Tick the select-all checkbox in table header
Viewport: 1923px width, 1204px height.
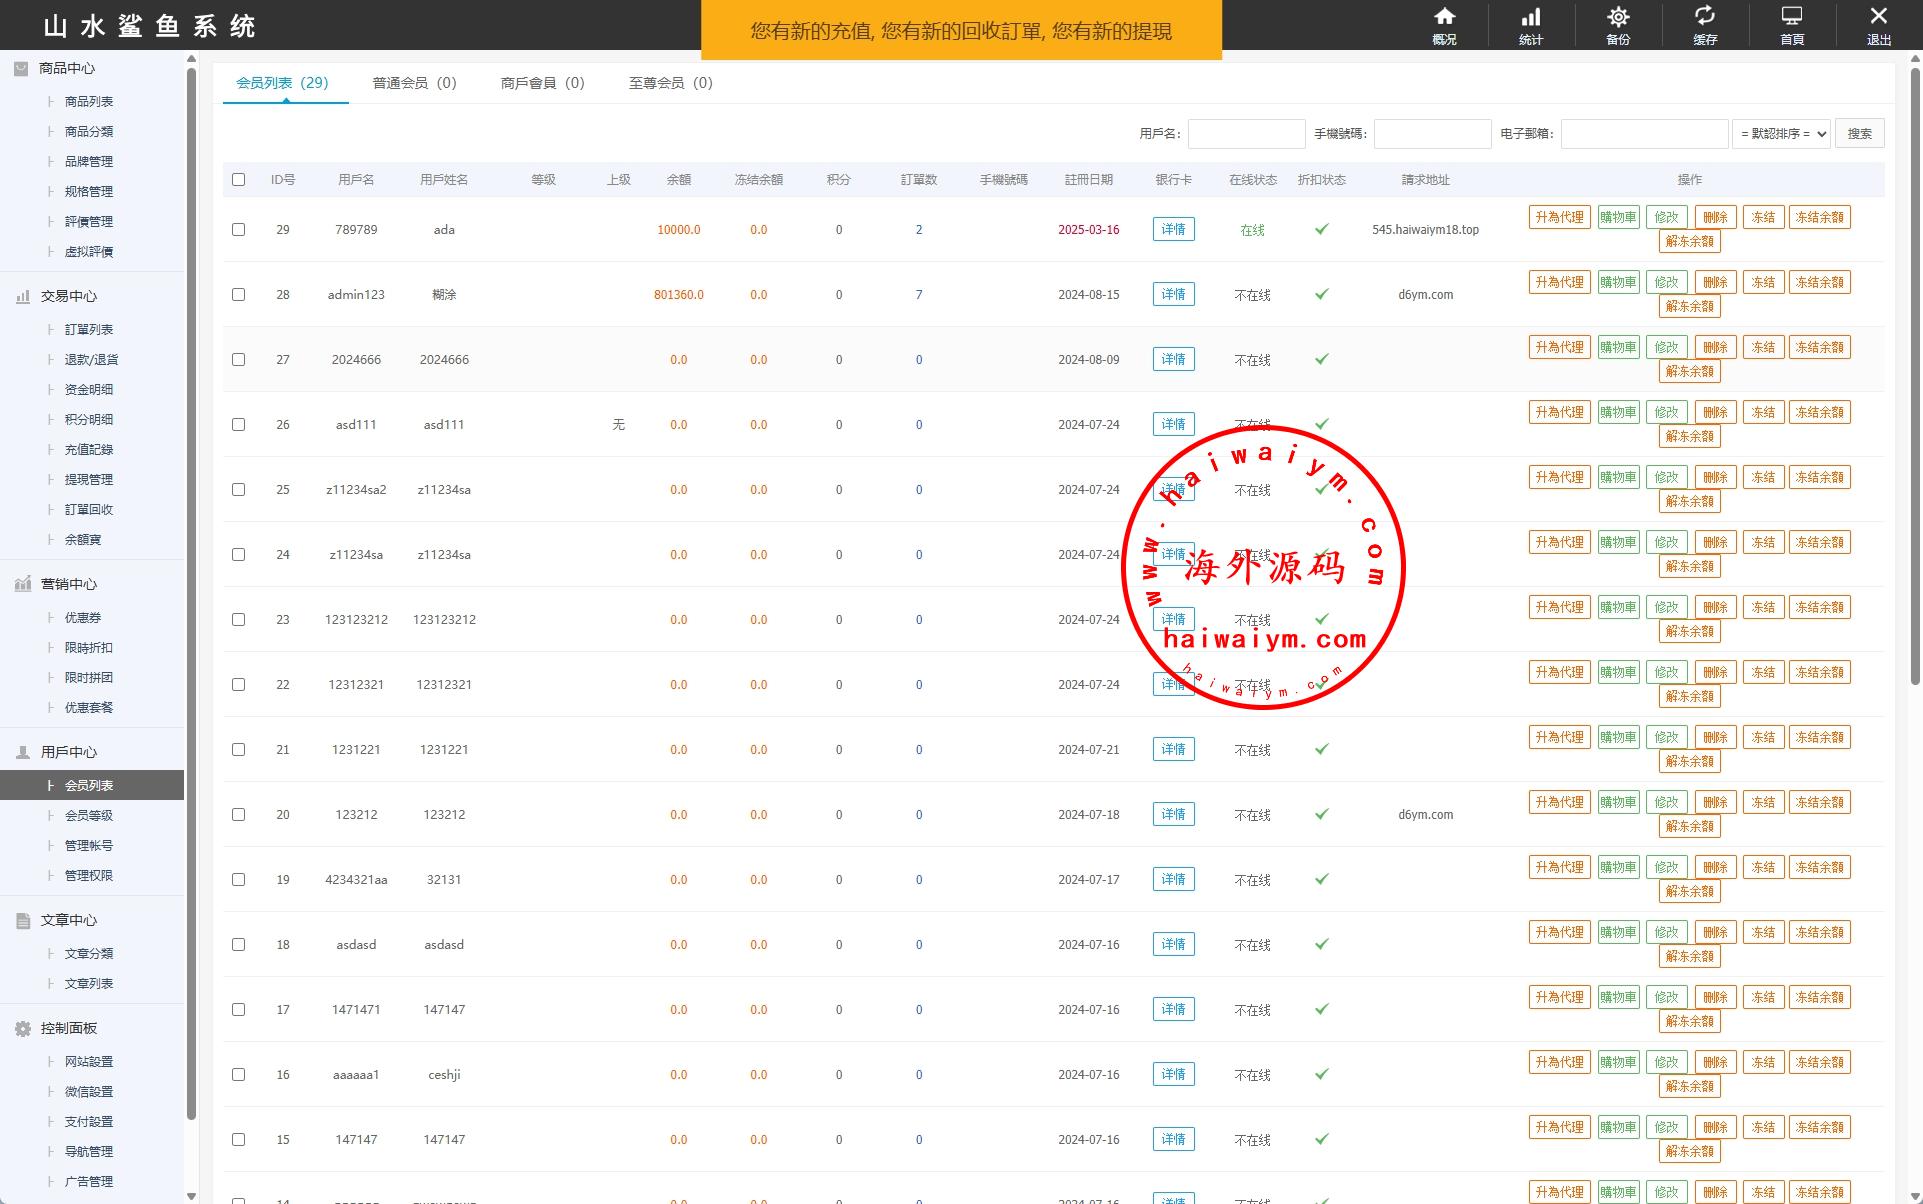pyautogui.click(x=238, y=180)
